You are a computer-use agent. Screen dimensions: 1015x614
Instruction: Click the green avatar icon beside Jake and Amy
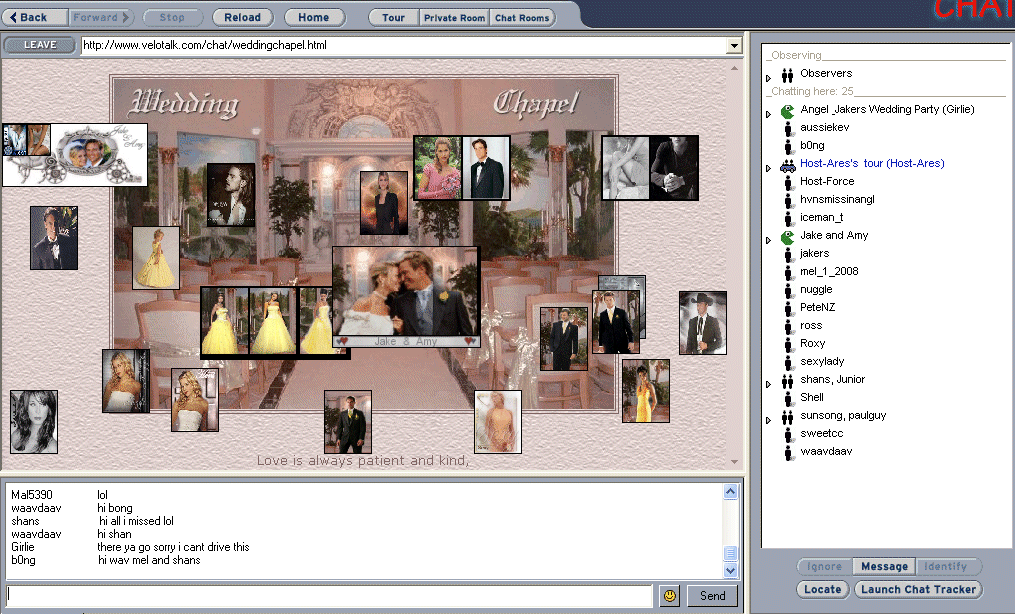click(x=787, y=237)
